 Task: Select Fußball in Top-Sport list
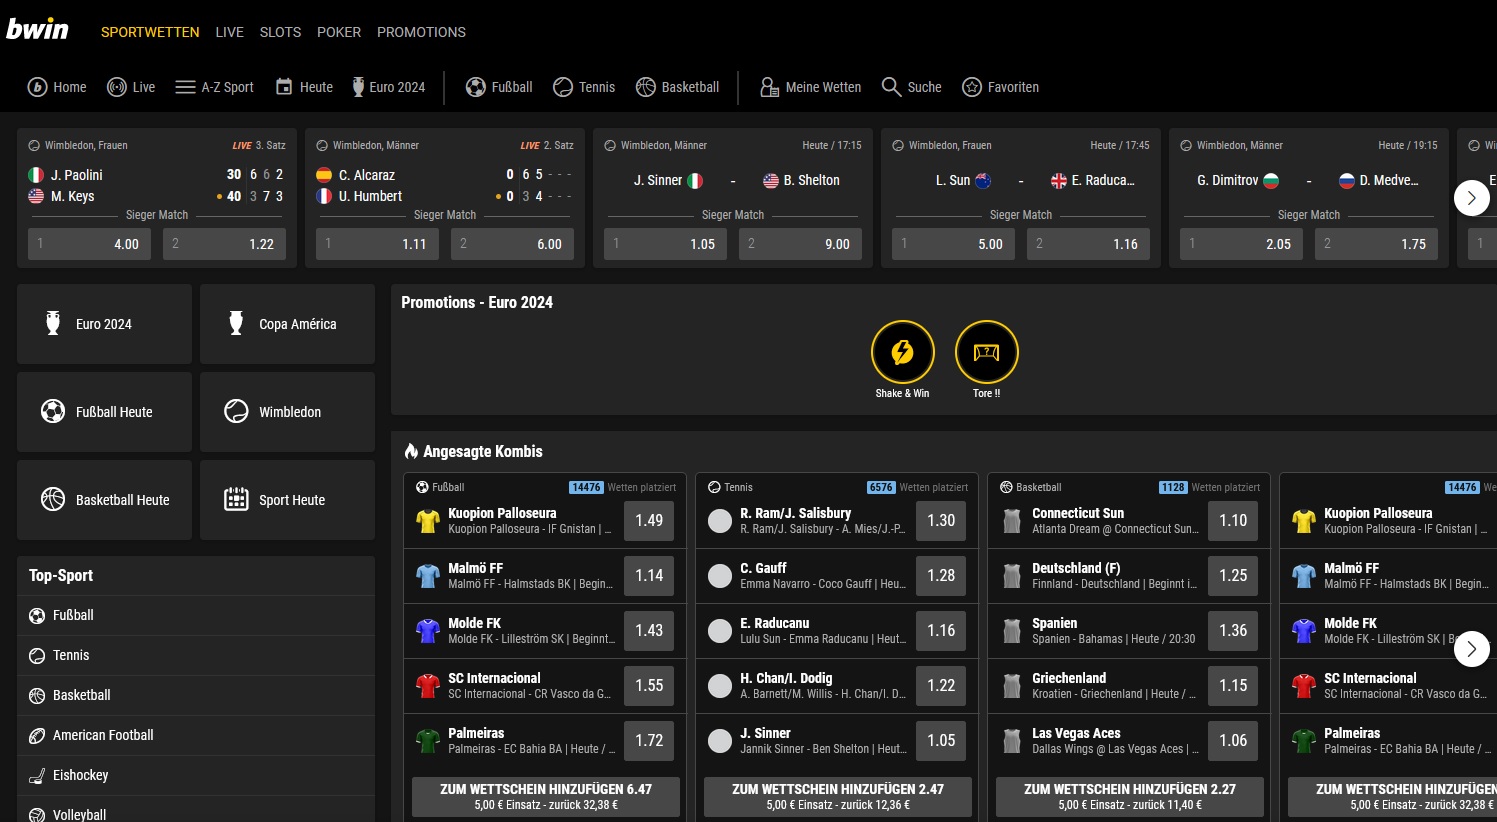(196, 615)
